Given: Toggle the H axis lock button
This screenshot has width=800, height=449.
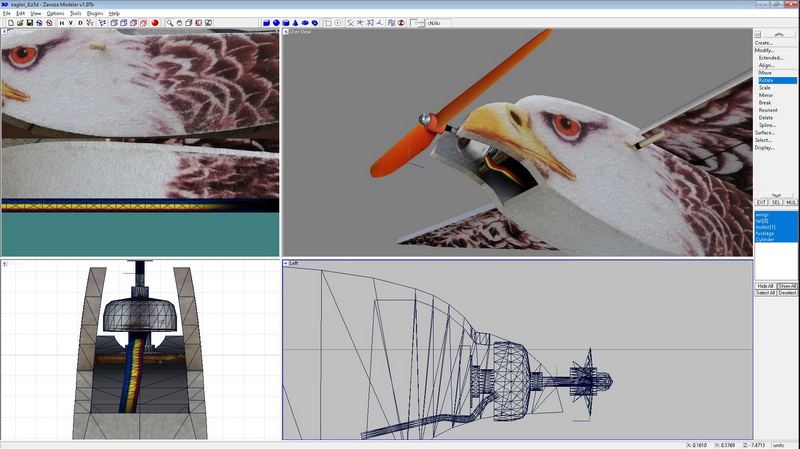Looking at the screenshot, I should point(61,22).
